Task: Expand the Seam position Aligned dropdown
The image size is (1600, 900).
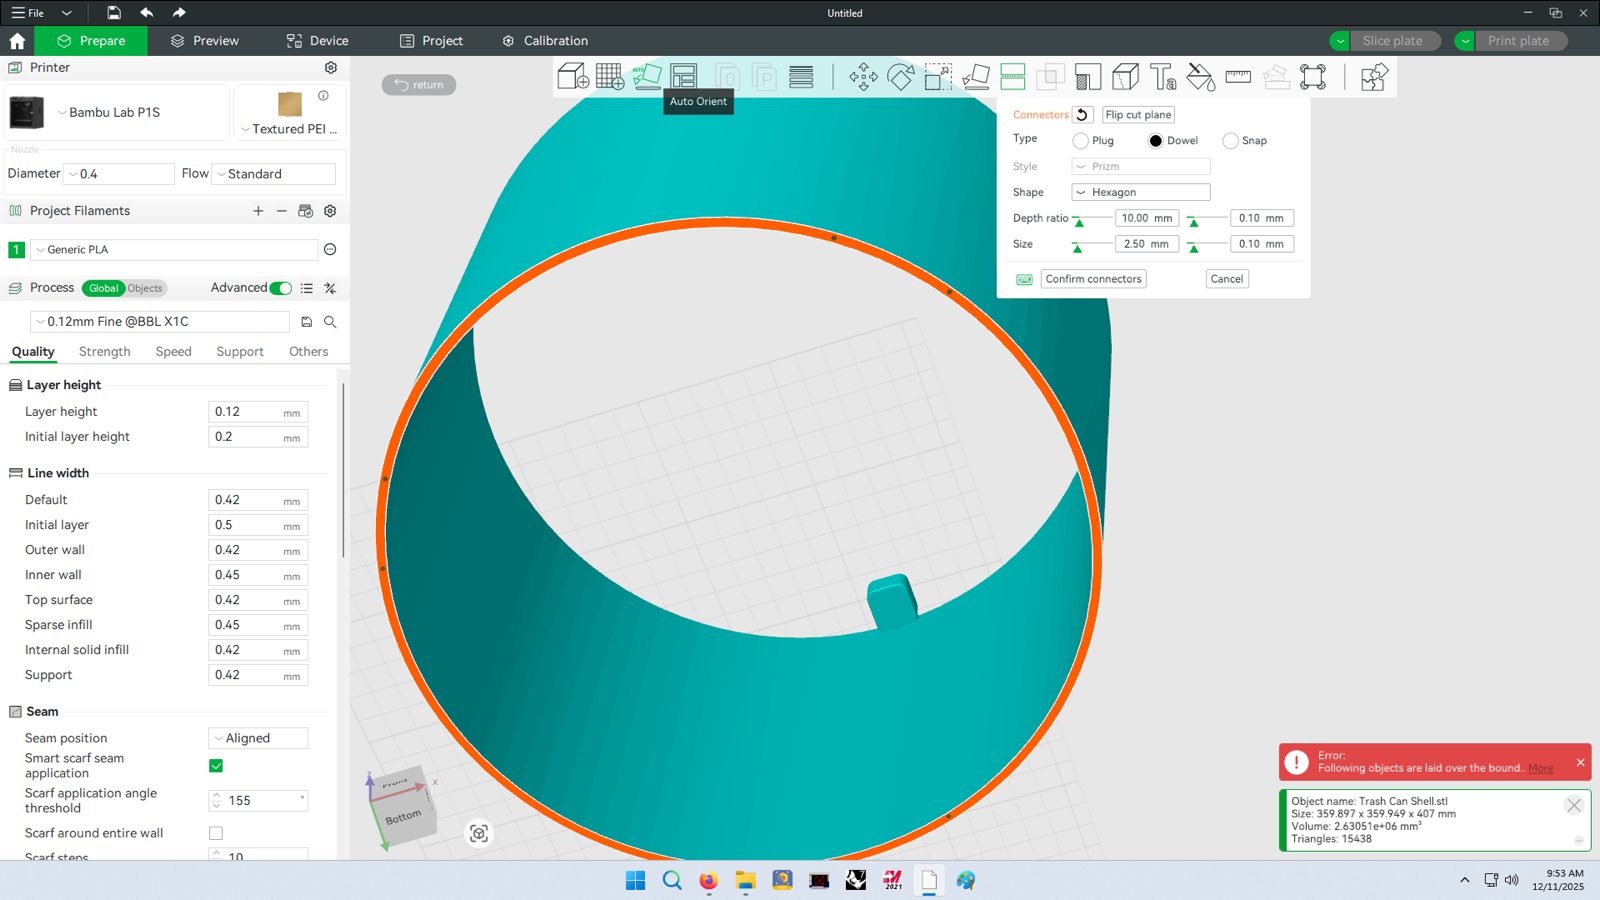Action: point(258,738)
